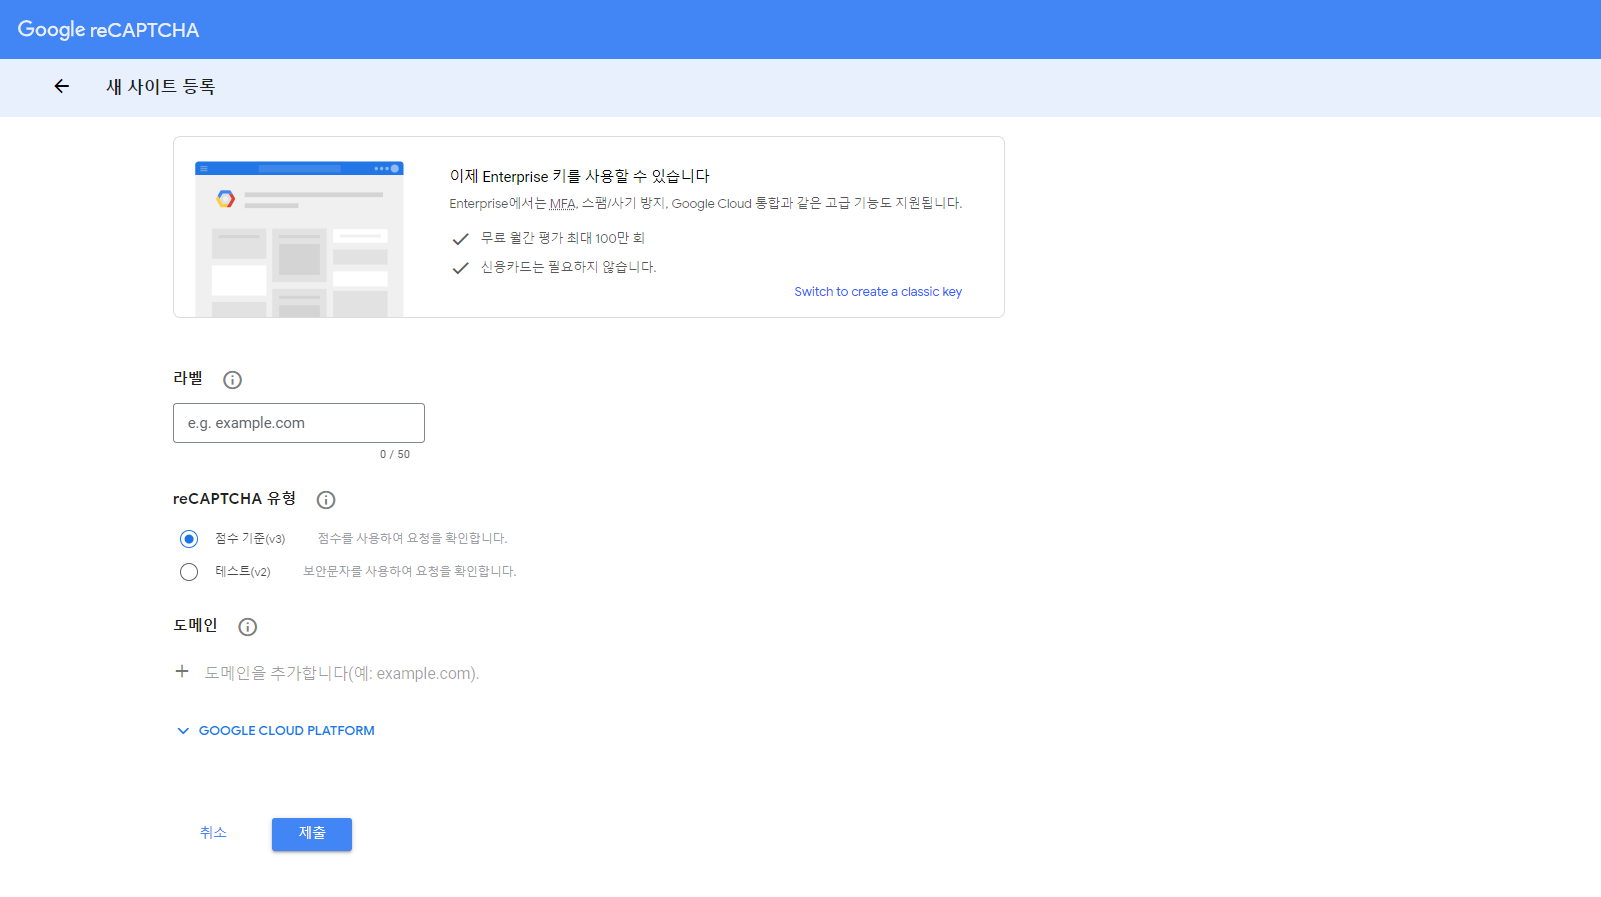
Task: Open the 라벨 info icon
Action: click(x=232, y=380)
